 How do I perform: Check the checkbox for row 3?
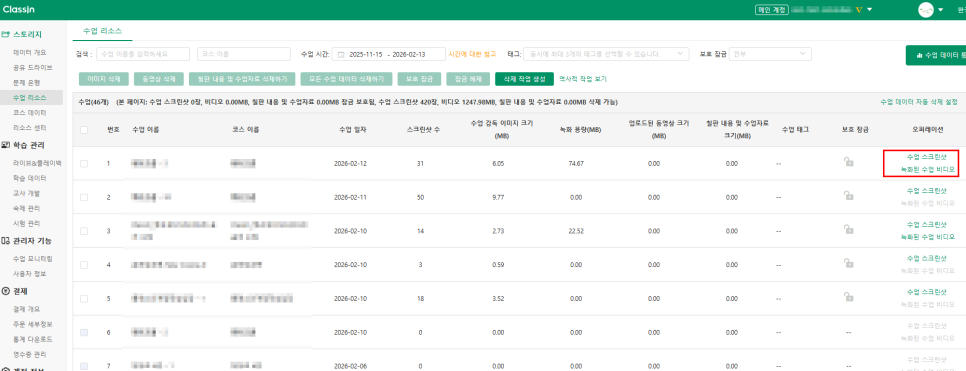coord(84,230)
